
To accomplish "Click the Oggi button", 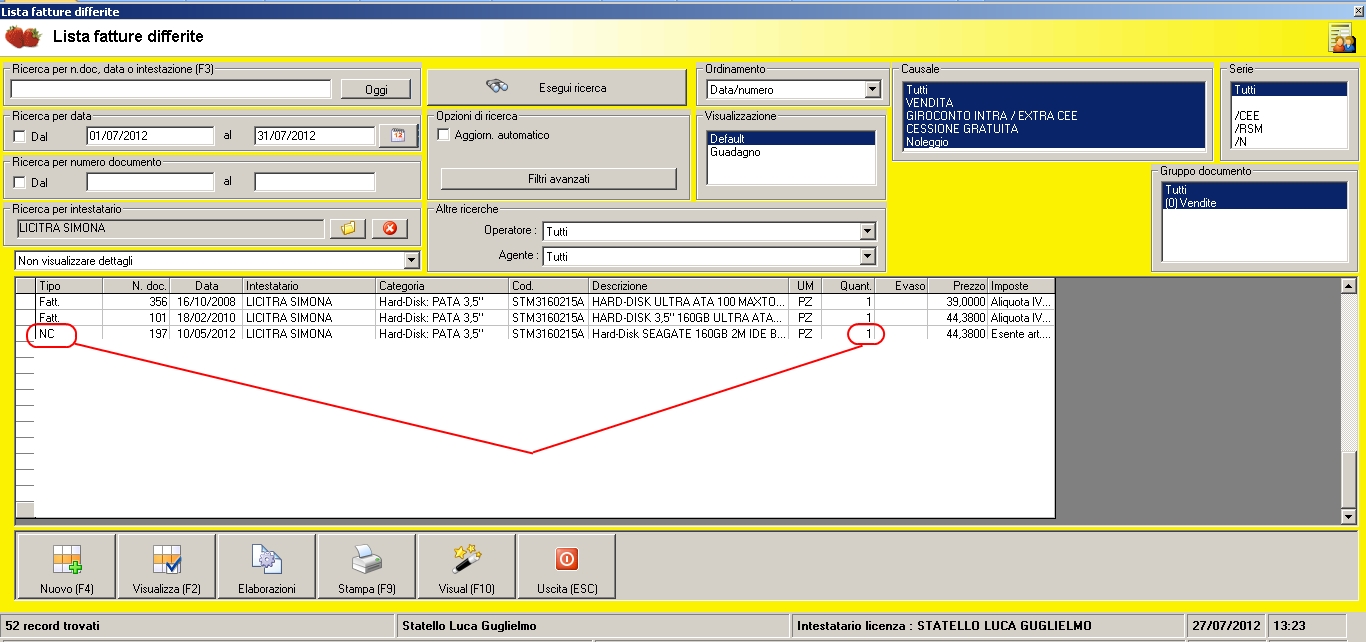I will click(x=376, y=89).
